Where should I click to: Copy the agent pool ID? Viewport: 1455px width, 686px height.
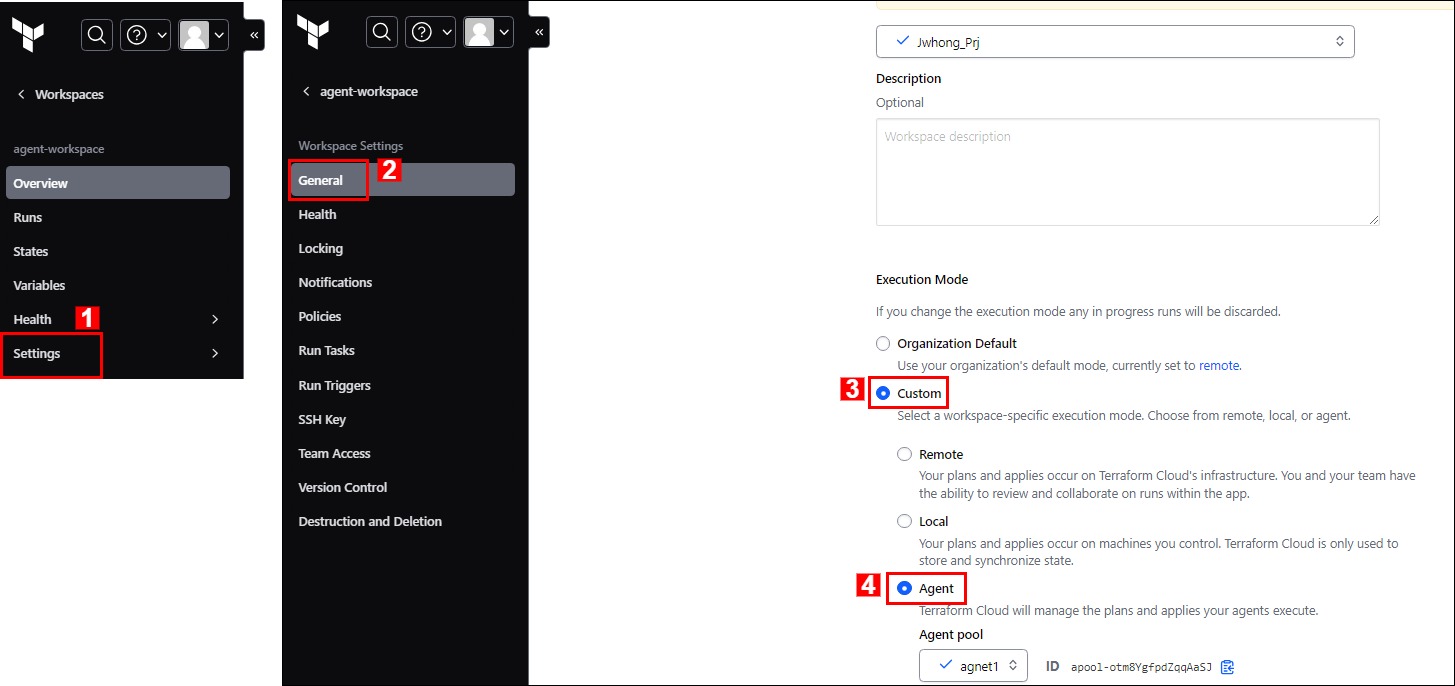click(x=1228, y=667)
